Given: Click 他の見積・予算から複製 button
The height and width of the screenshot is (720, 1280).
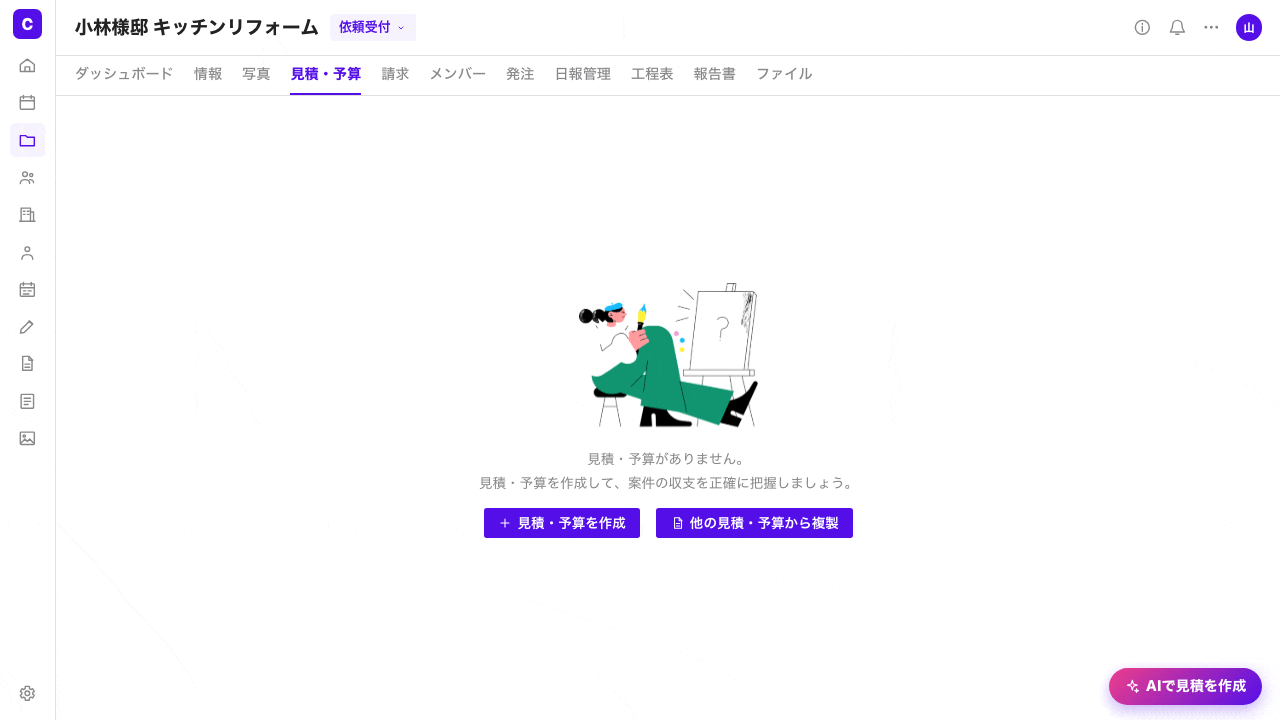Looking at the screenshot, I should click(754, 523).
